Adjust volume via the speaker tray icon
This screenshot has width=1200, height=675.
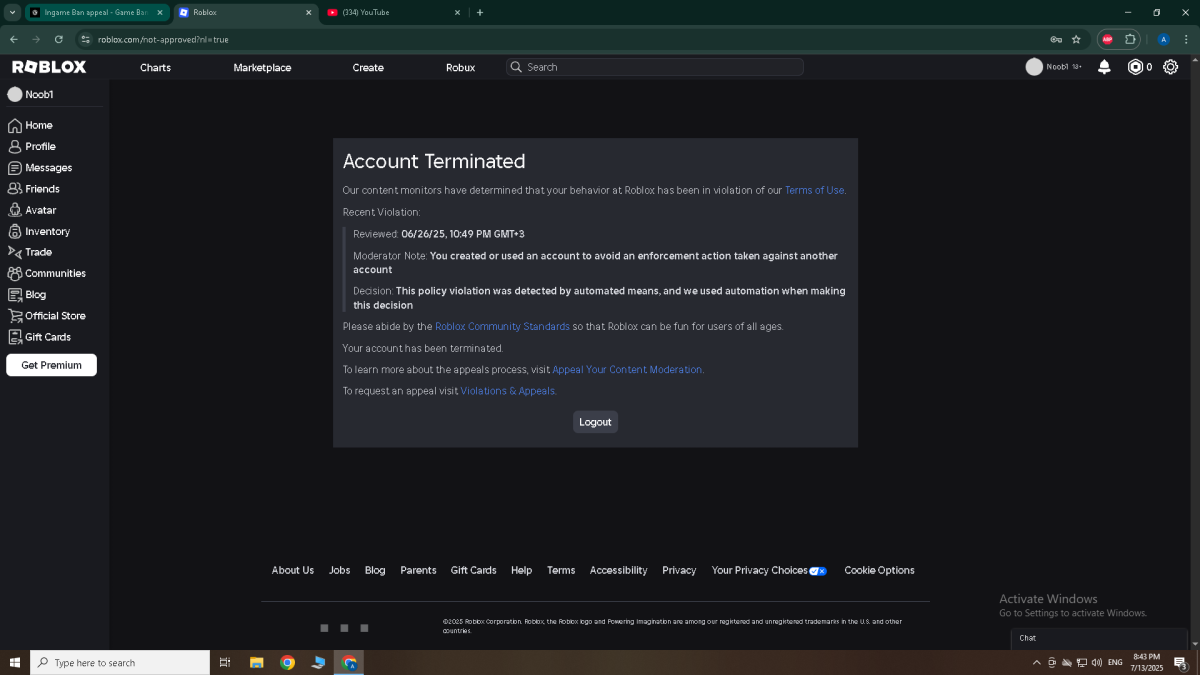[1097, 662]
